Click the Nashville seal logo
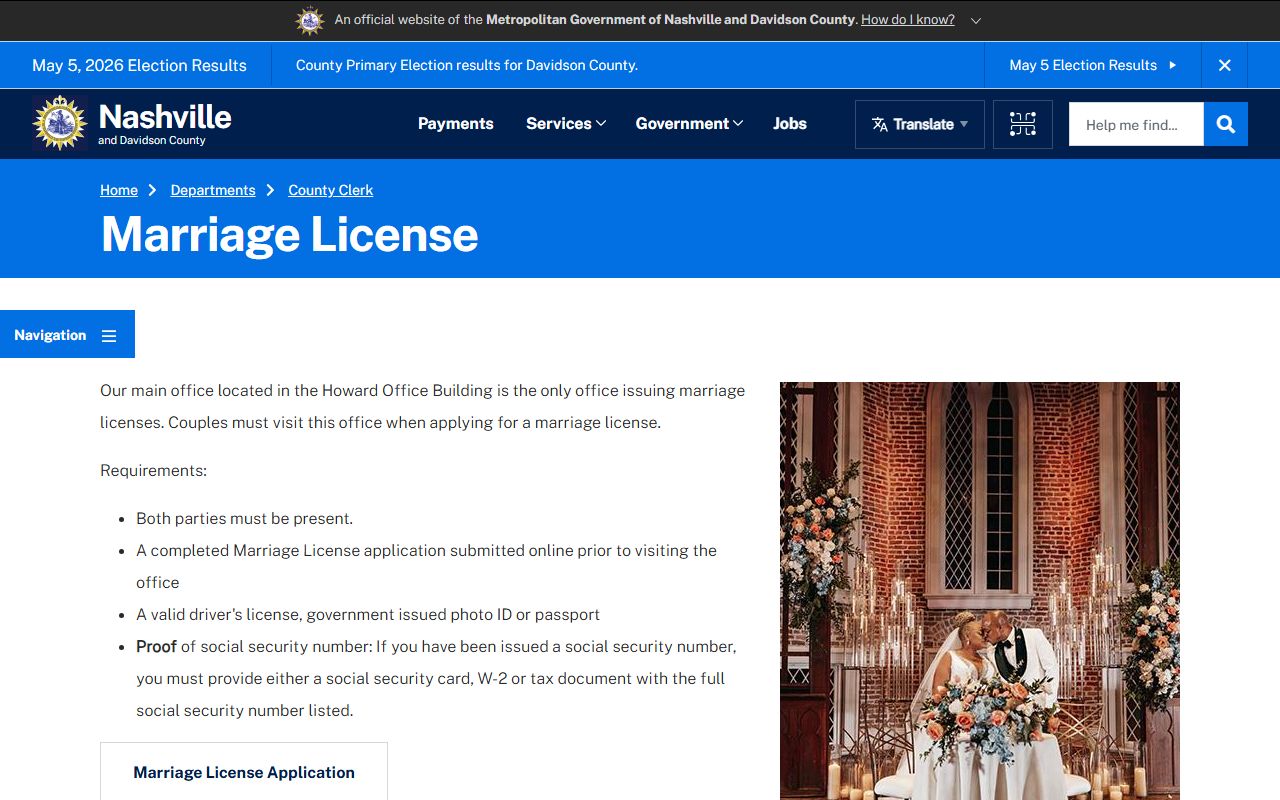1280x800 pixels. pyautogui.click(x=60, y=123)
